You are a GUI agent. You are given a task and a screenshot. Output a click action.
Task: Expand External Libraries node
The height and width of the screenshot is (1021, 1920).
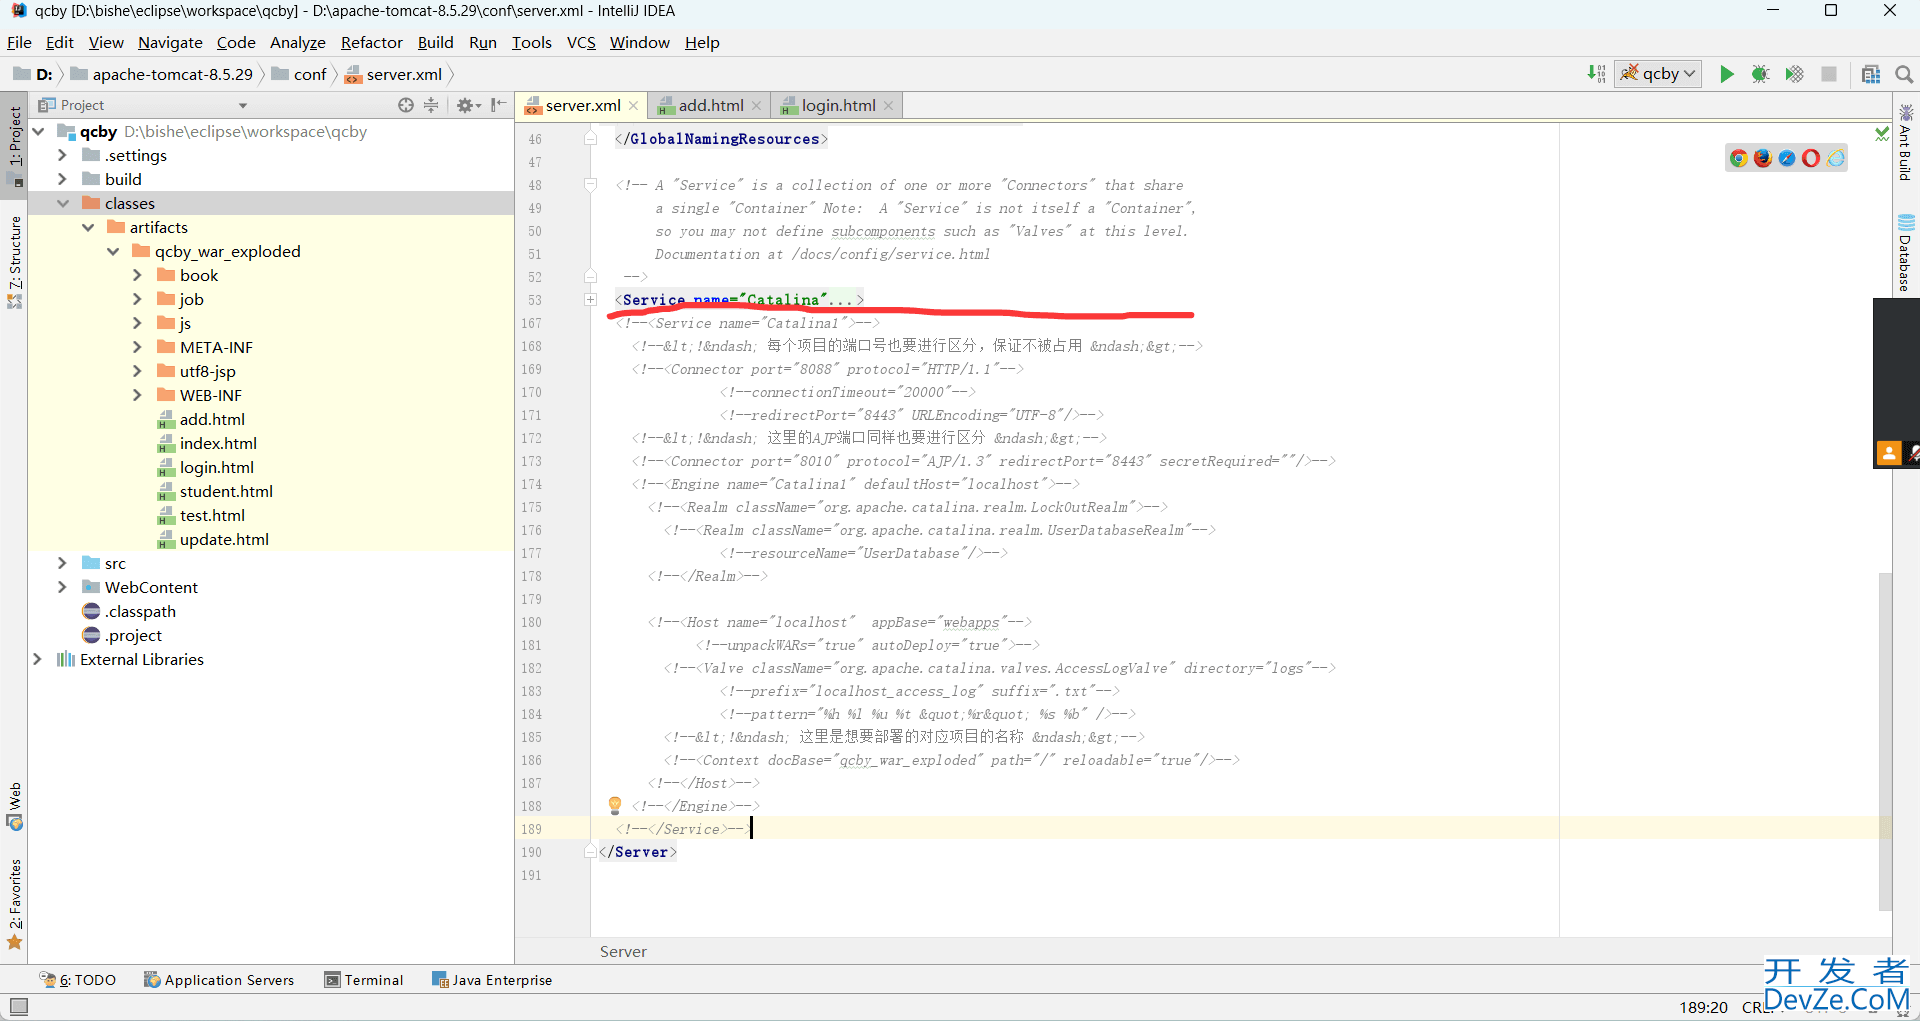[x=38, y=659]
